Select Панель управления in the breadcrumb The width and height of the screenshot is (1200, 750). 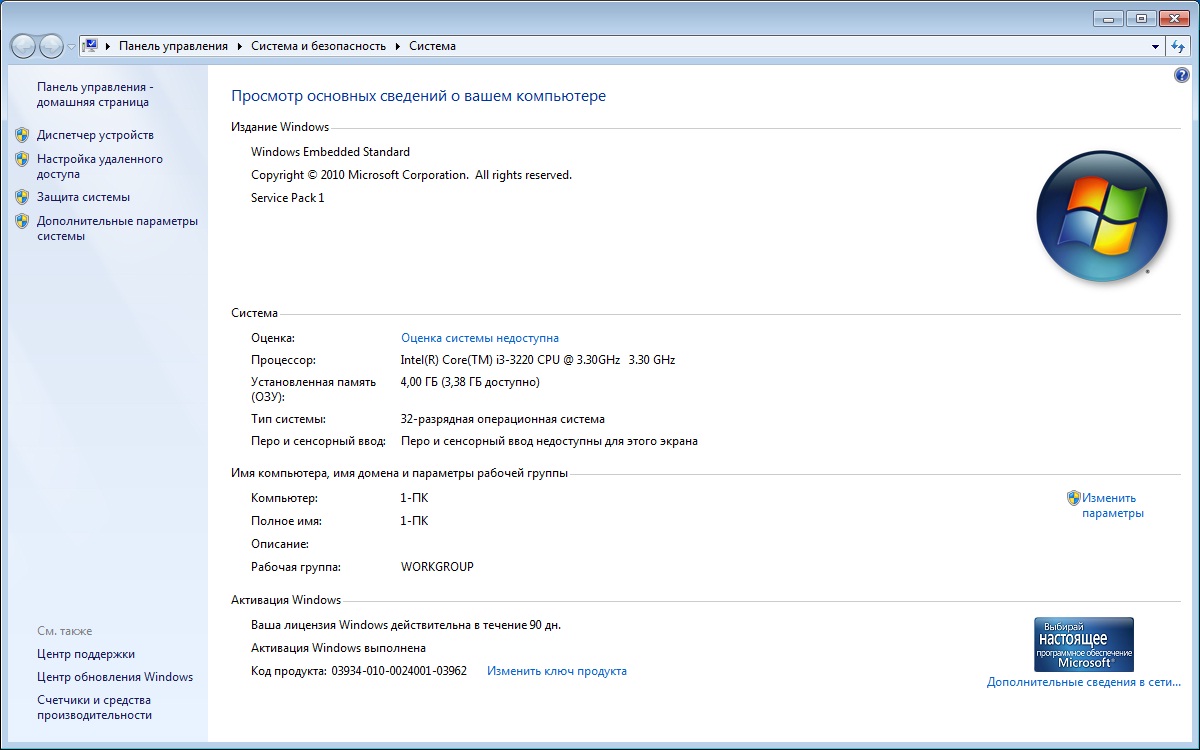tap(173, 46)
